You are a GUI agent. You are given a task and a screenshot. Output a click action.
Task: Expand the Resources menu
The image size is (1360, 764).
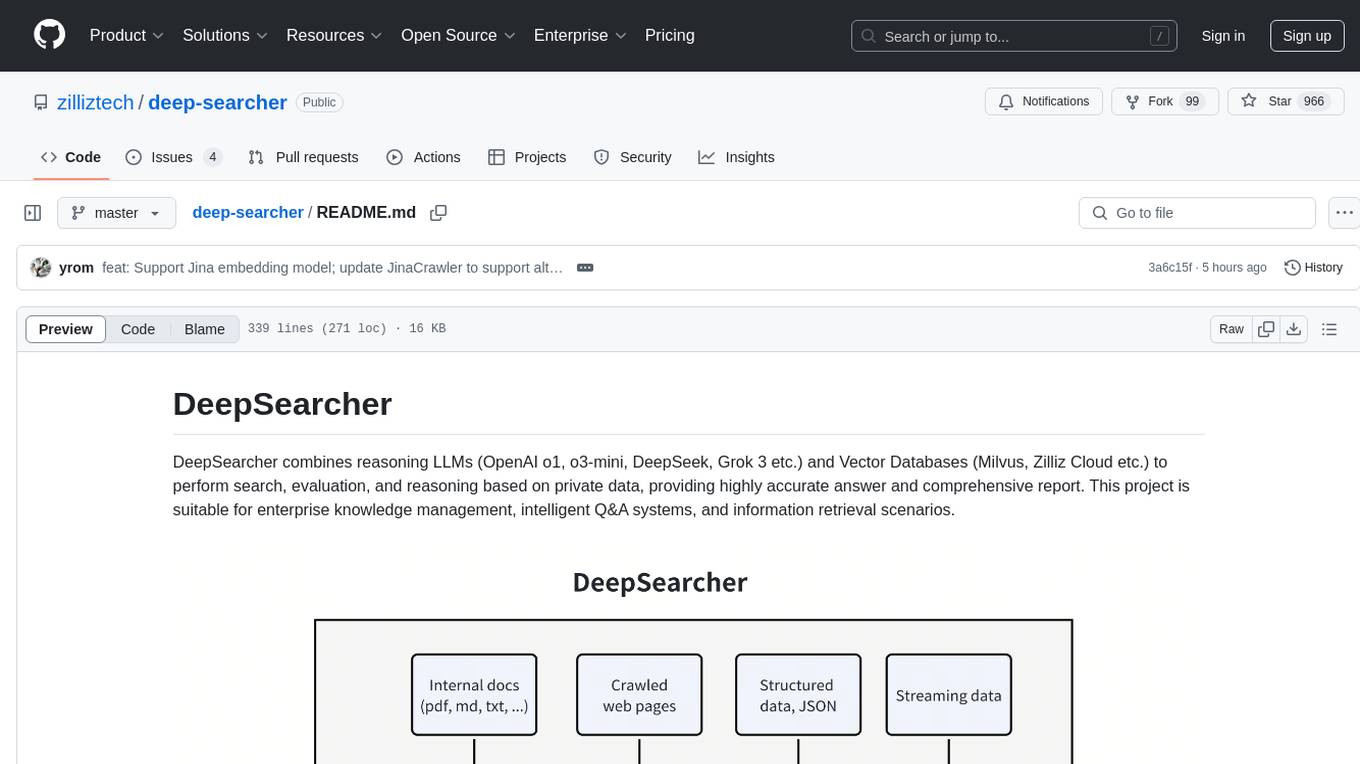click(334, 35)
